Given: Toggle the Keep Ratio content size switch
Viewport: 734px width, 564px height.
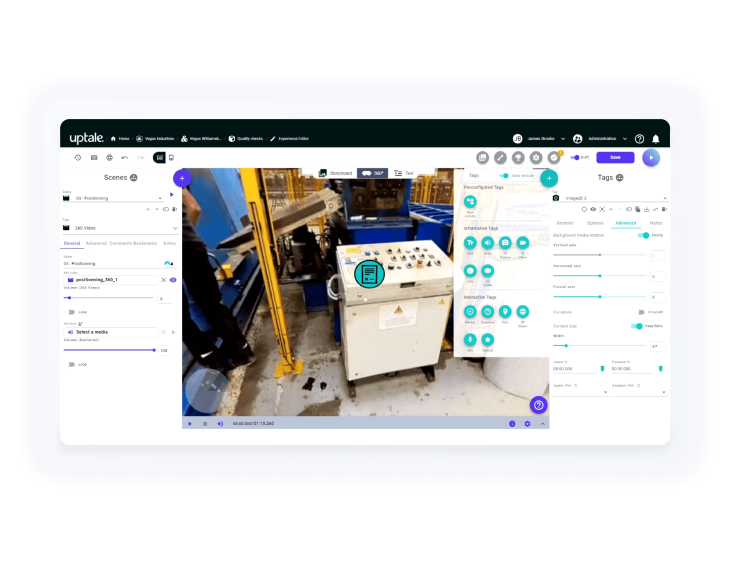Looking at the screenshot, I should tap(637, 326).
